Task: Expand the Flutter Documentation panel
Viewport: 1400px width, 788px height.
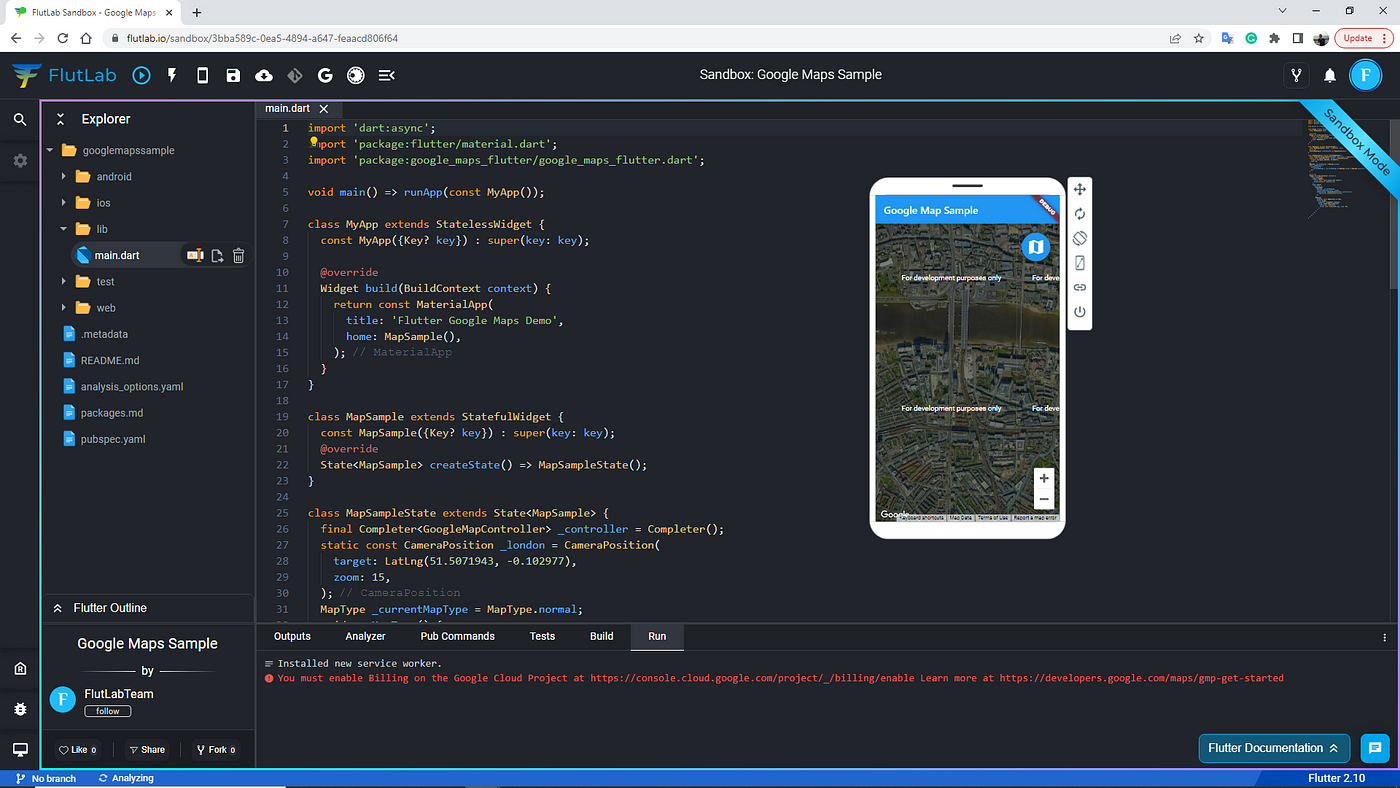Action: point(1274,748)
